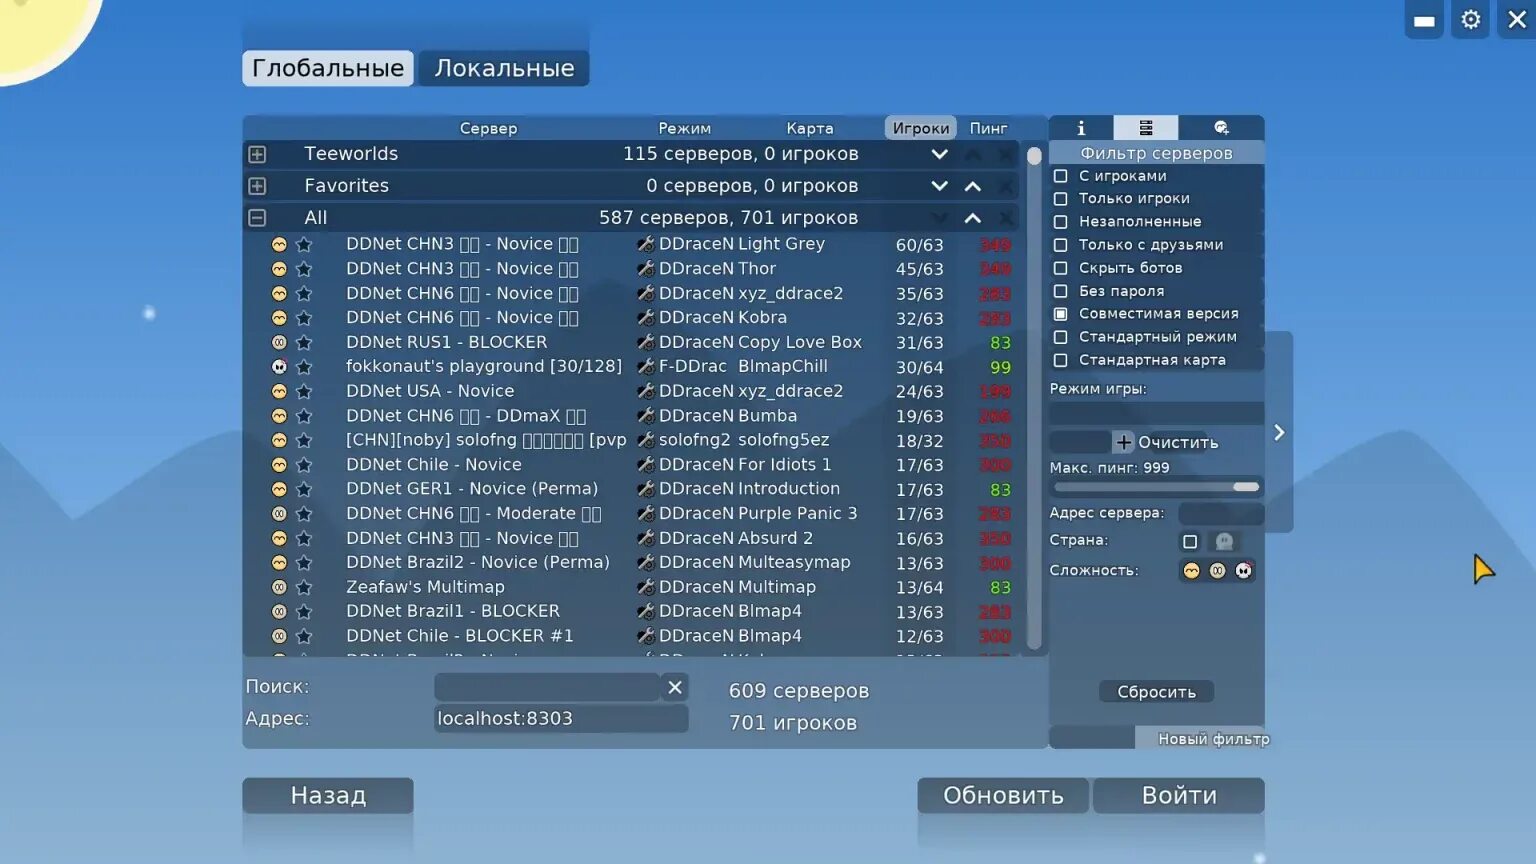This screenshot has height=864, width=1536.
Task: Toggle favorite star for fokkonaut's playground
Action: coord(304,367)
